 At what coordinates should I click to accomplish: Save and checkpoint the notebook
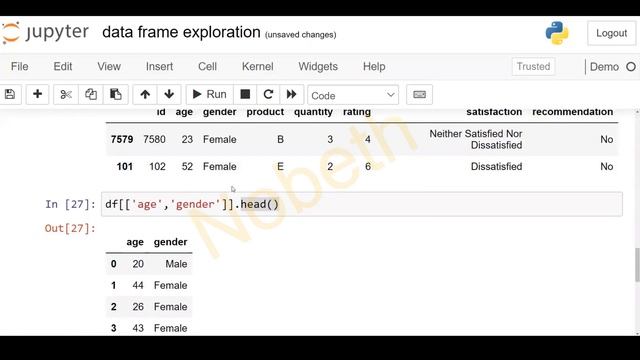pos(10,95)
